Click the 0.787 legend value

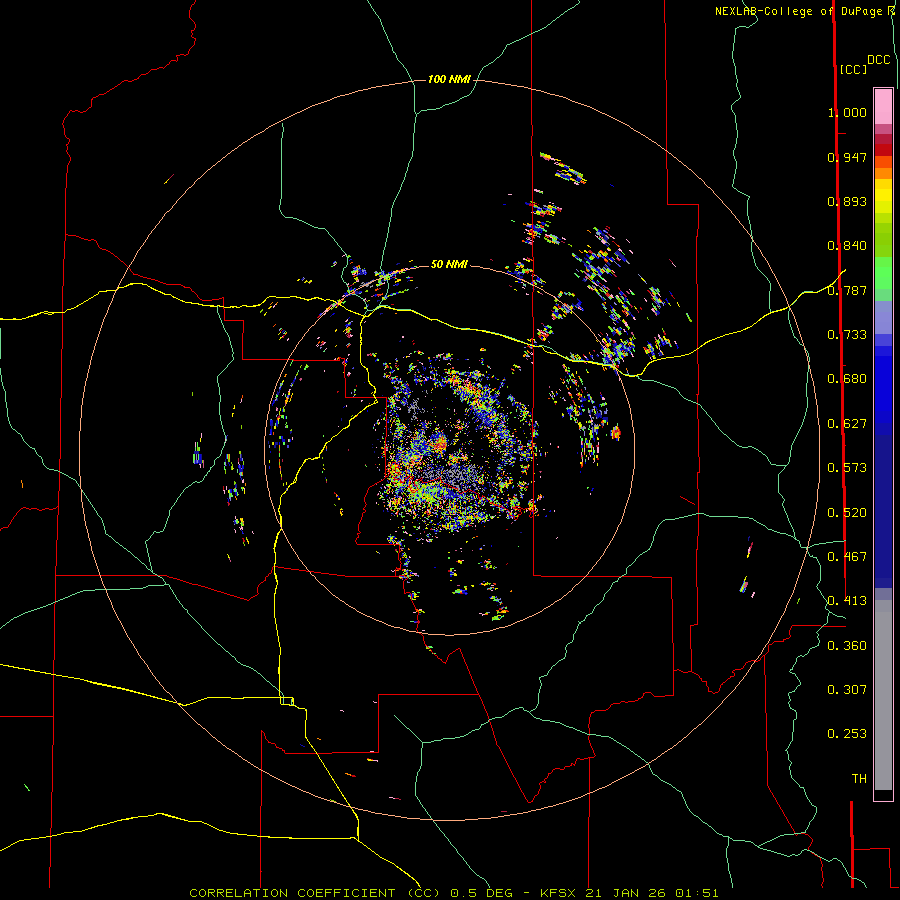point(847,290)
